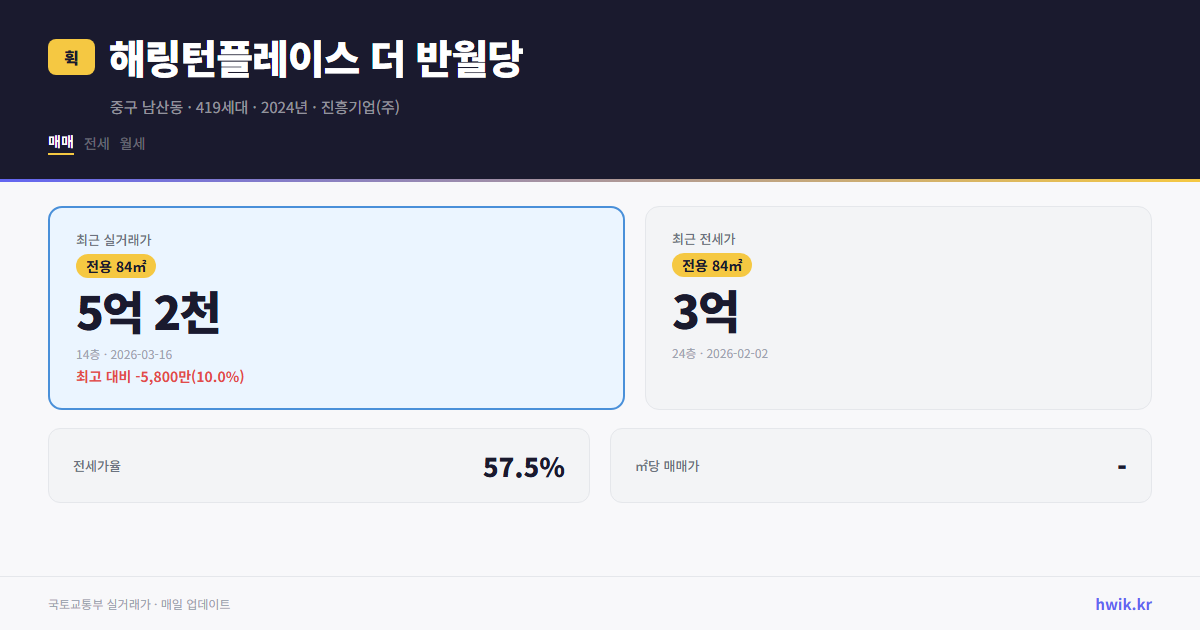Click the 중구 남산동 subtitle info
The height and width of the screenshot is (630, 1200).
tap(253, 107)
